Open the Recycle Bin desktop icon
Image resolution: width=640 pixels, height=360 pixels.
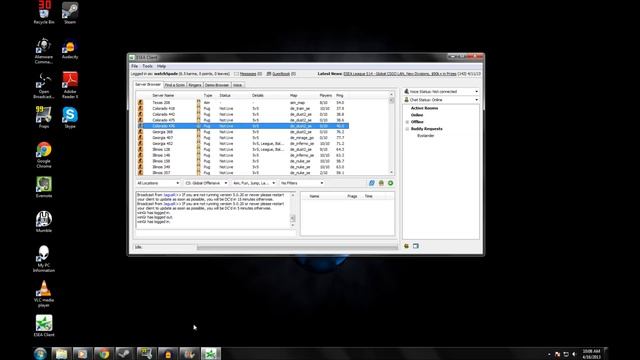pyautogui.click(x=44, y=12)
